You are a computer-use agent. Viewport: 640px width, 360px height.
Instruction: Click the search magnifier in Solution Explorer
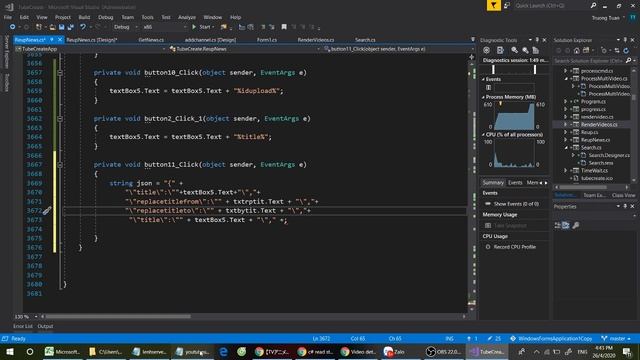click(x=628, y=60)
